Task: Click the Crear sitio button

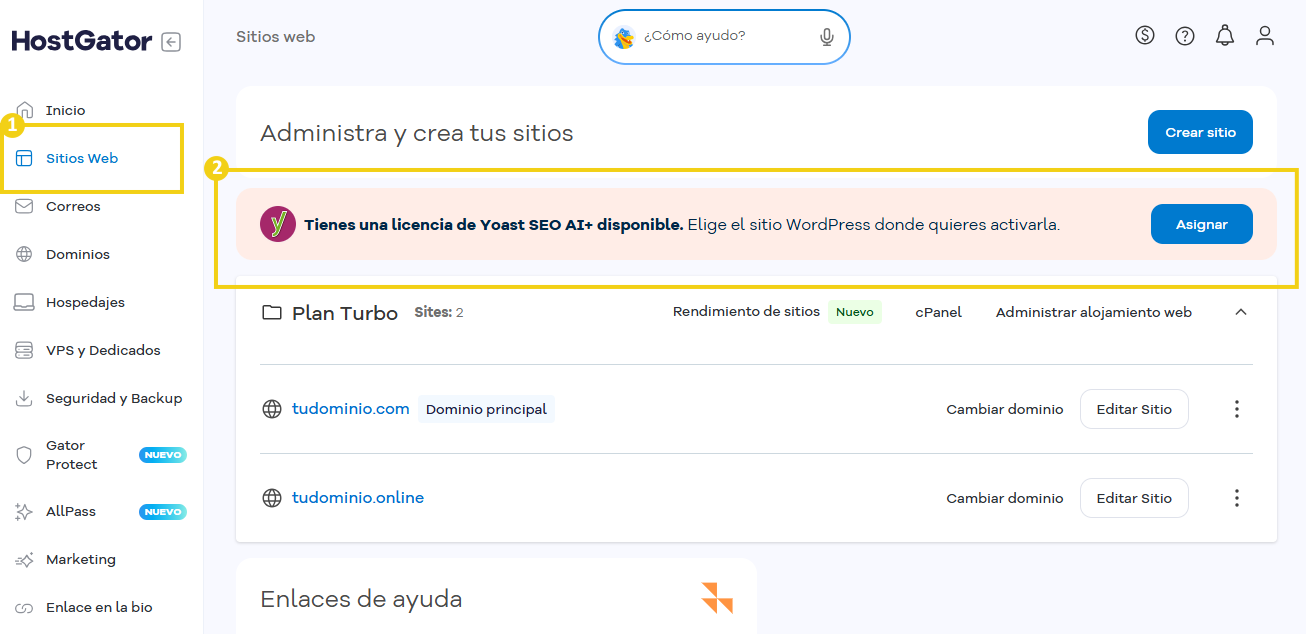Action: tap(1200, 132)
